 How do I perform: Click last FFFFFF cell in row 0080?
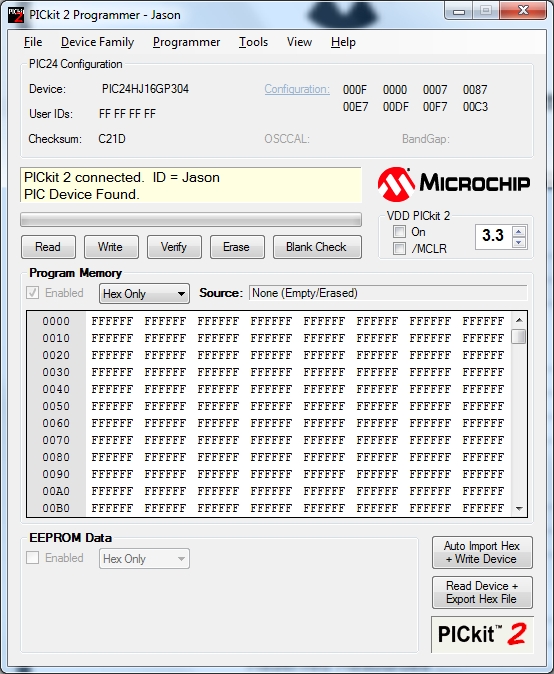click(x=483, y=457)
